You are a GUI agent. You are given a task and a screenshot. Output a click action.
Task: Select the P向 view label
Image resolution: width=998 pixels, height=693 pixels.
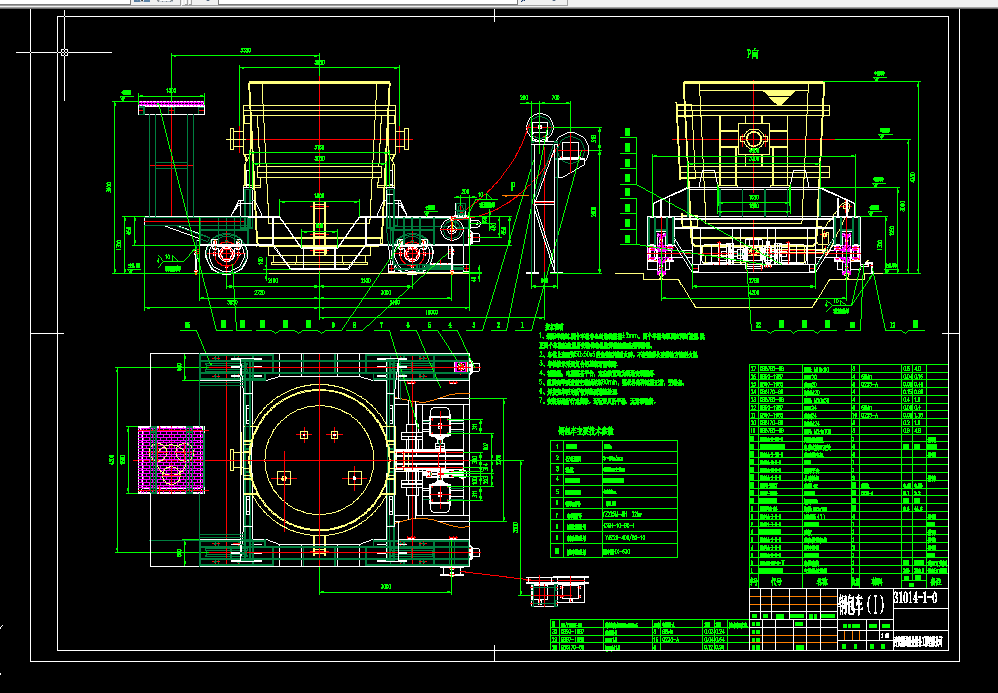point(752,55)
